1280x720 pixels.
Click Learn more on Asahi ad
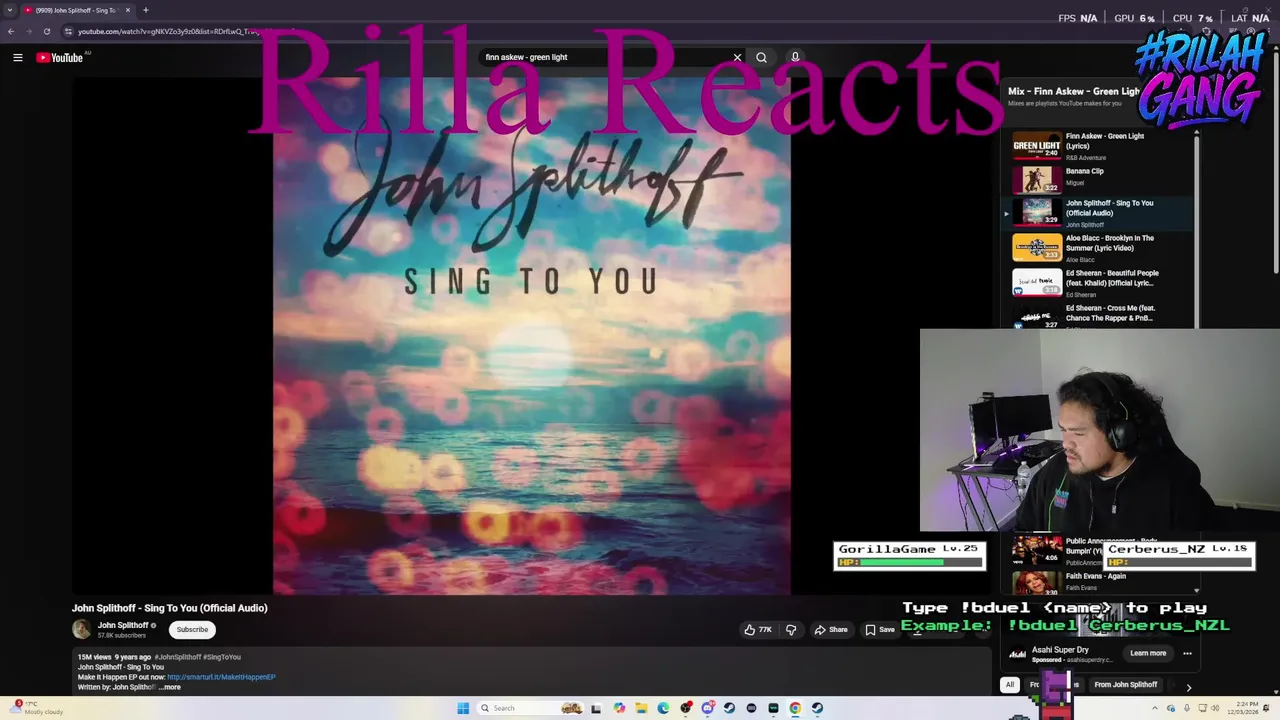point(1148,653)
